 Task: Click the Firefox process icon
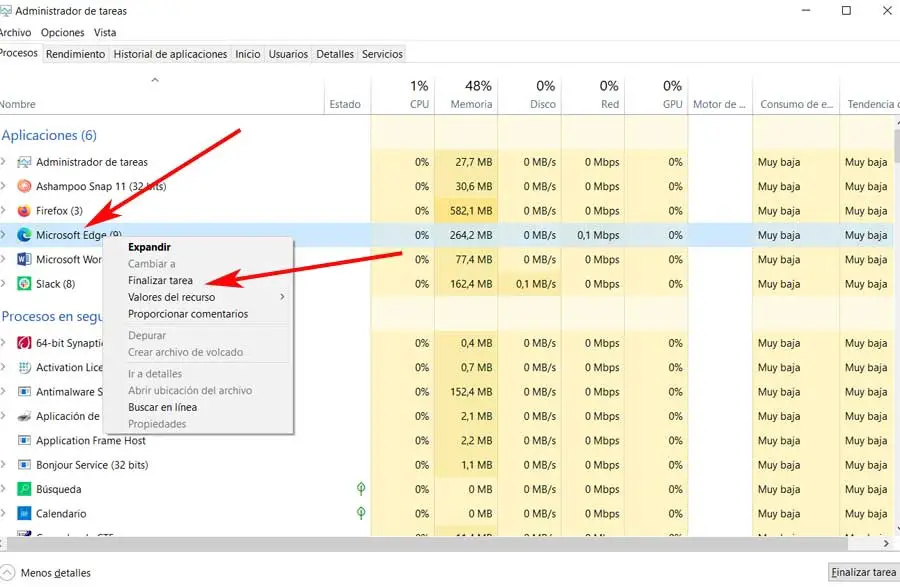tap(24, 211)
